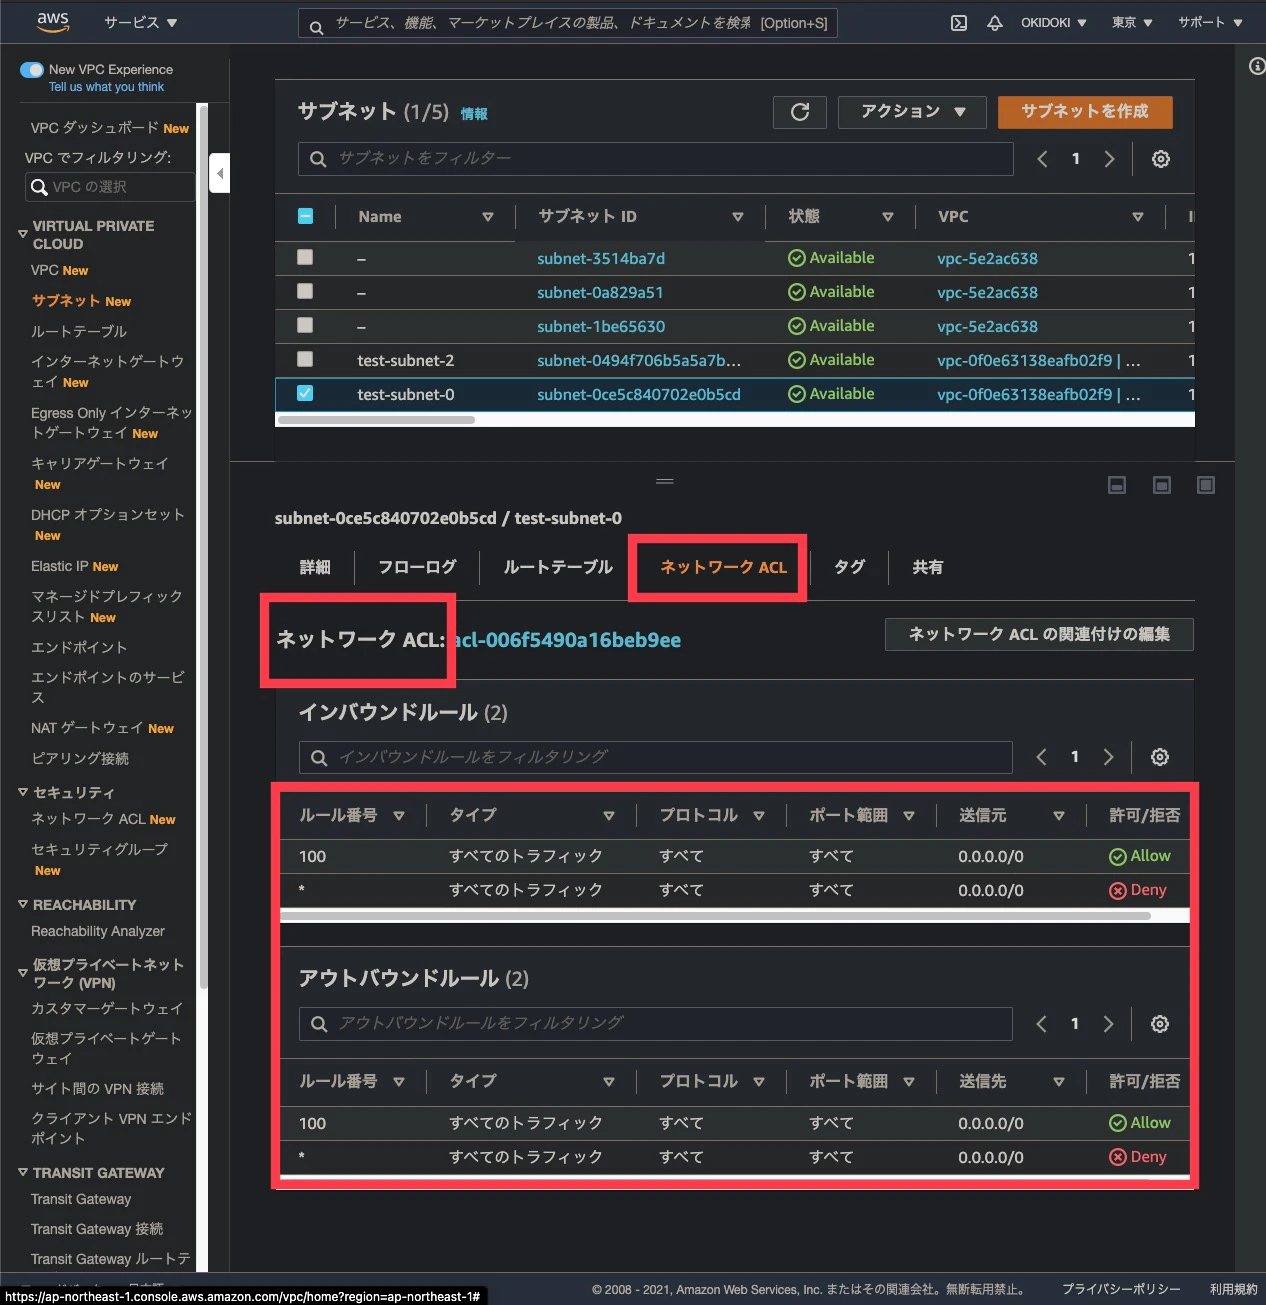Viewport: 1266px width, 1305px height.
Task: Collapse the TRANSIT GATEWAY sidebar section
Action: [x=23, y=1172]
